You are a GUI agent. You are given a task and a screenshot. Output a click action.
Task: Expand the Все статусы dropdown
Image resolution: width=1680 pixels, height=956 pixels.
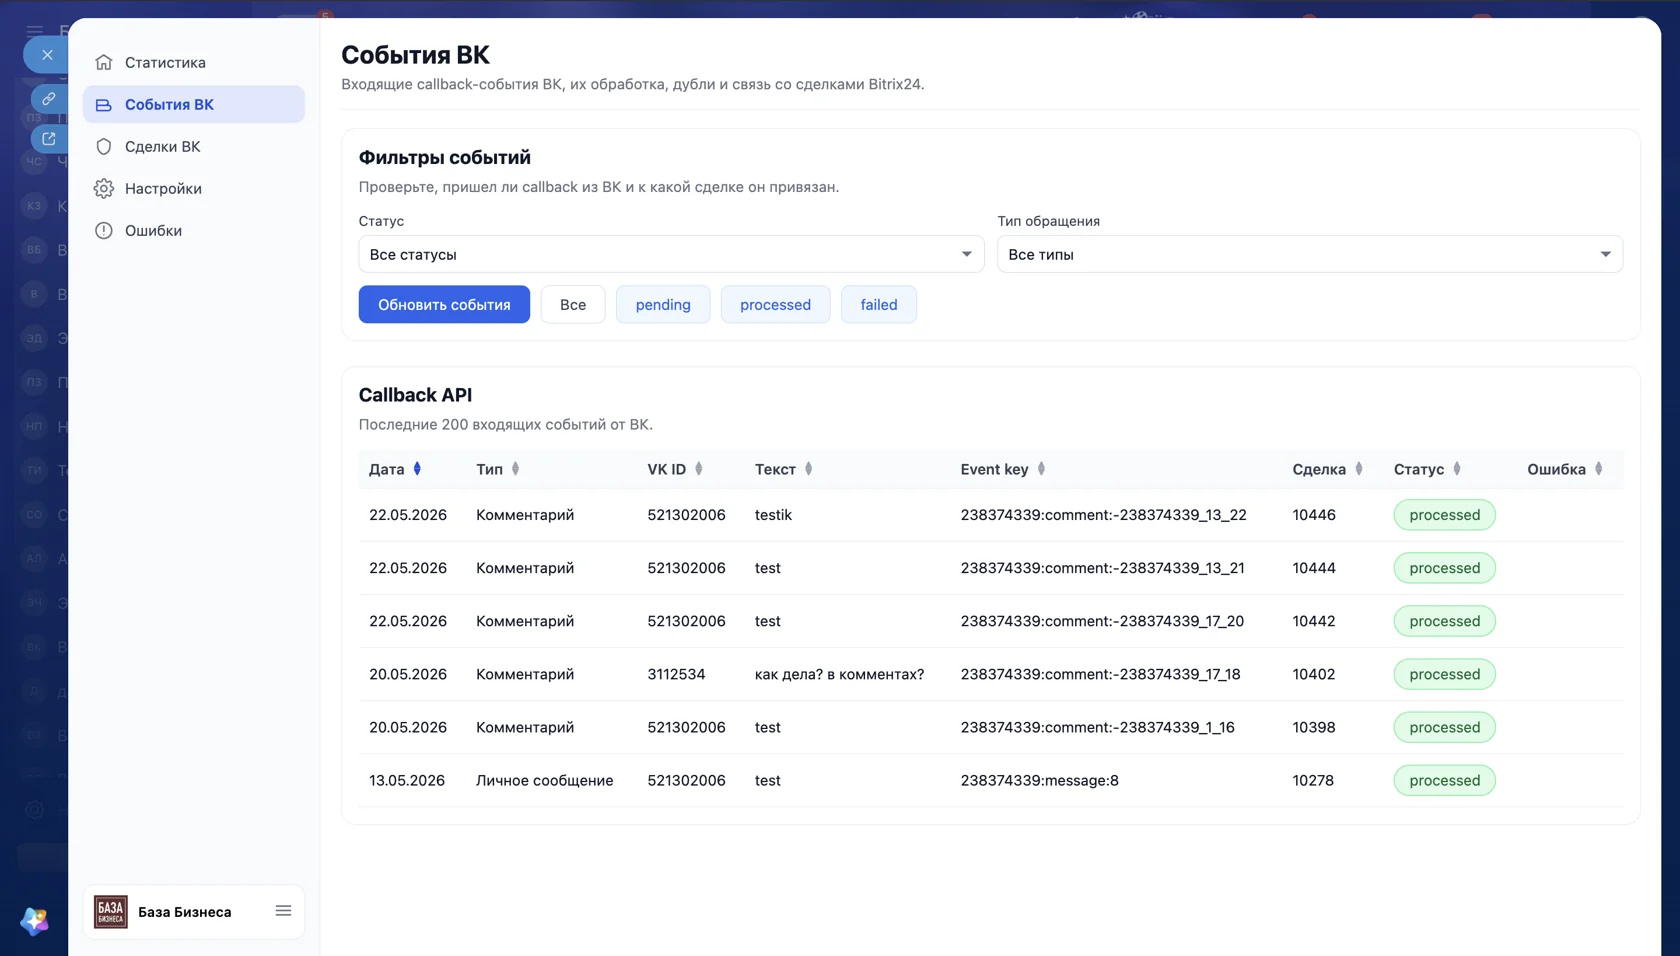671,254
